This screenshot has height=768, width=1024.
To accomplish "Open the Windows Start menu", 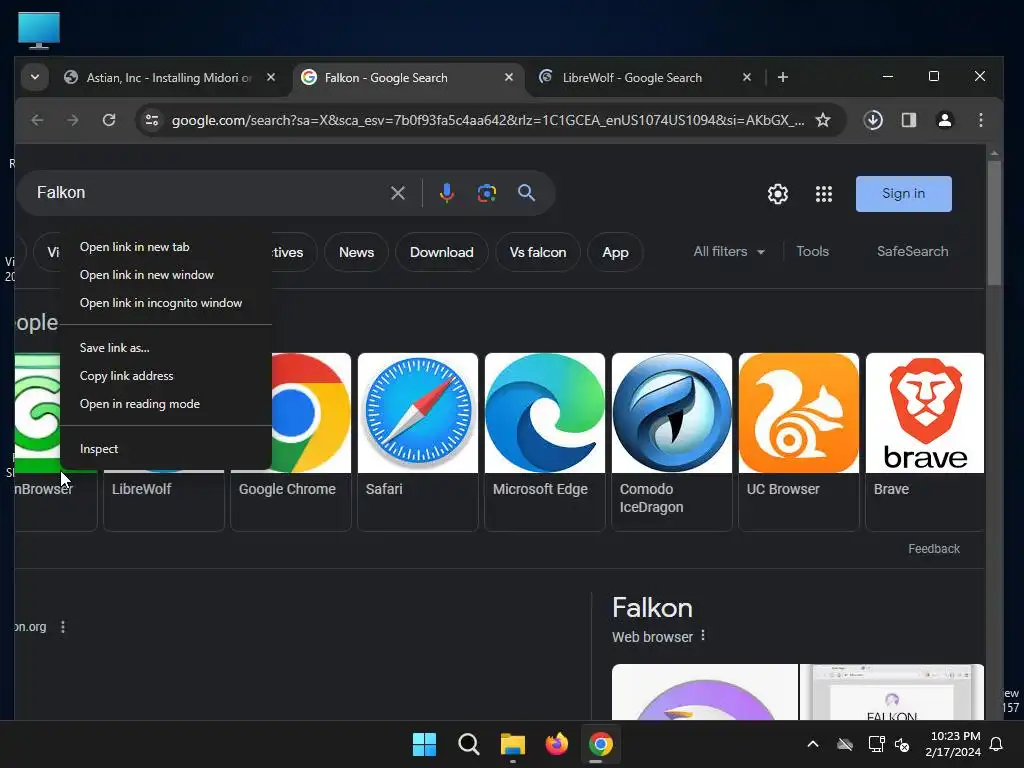I will click(424, 744).
